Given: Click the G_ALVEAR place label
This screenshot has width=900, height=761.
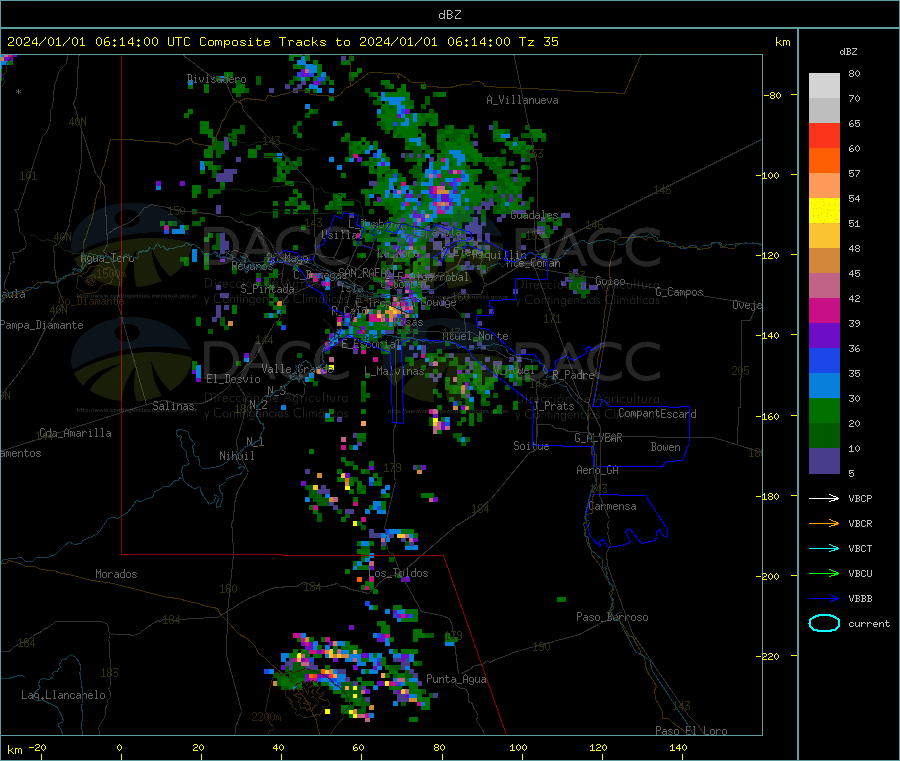Looking at the screenshot, I should click(598, 438).
